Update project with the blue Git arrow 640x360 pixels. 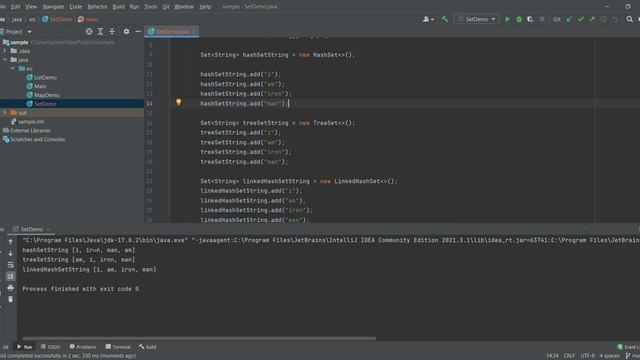point(569,19)
